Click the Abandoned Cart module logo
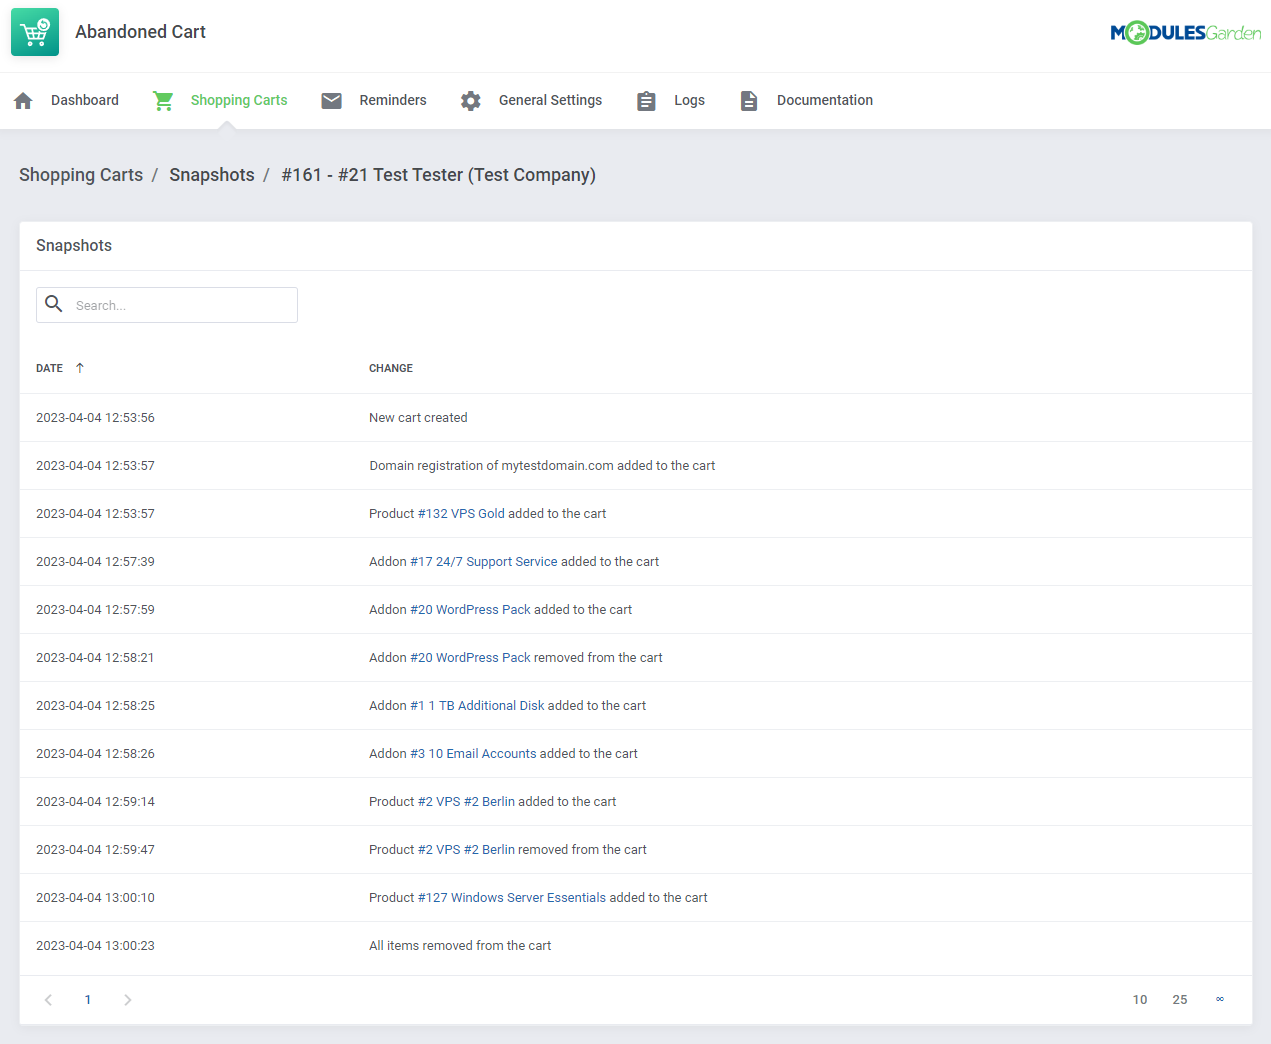This screenshot has width=1271, height=1044. point(34,31)
